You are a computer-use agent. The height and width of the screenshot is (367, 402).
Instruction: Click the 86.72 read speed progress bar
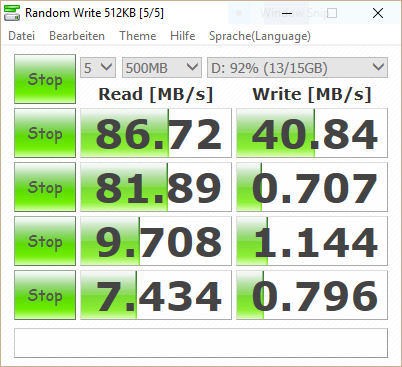[x=156, y=133]
